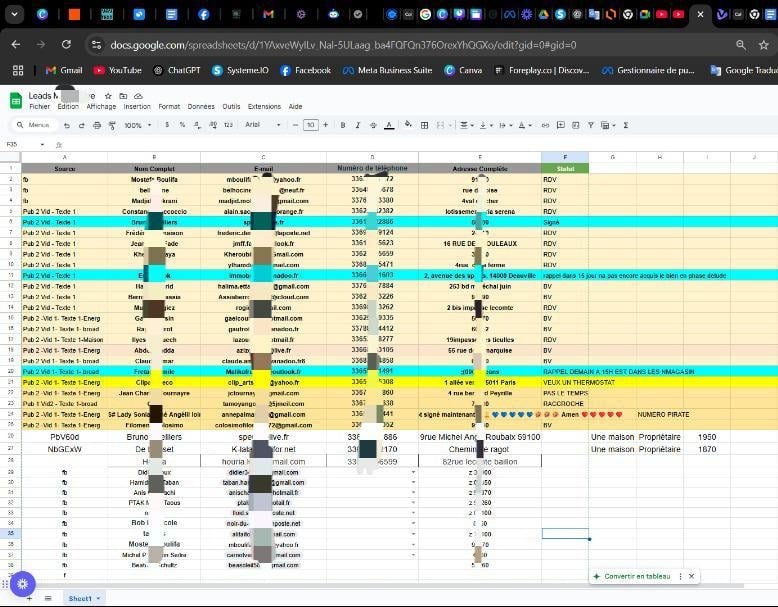The image size is (778, 607).
Task: Open the Systeme.IO bookmark
Action: point(241,70)
